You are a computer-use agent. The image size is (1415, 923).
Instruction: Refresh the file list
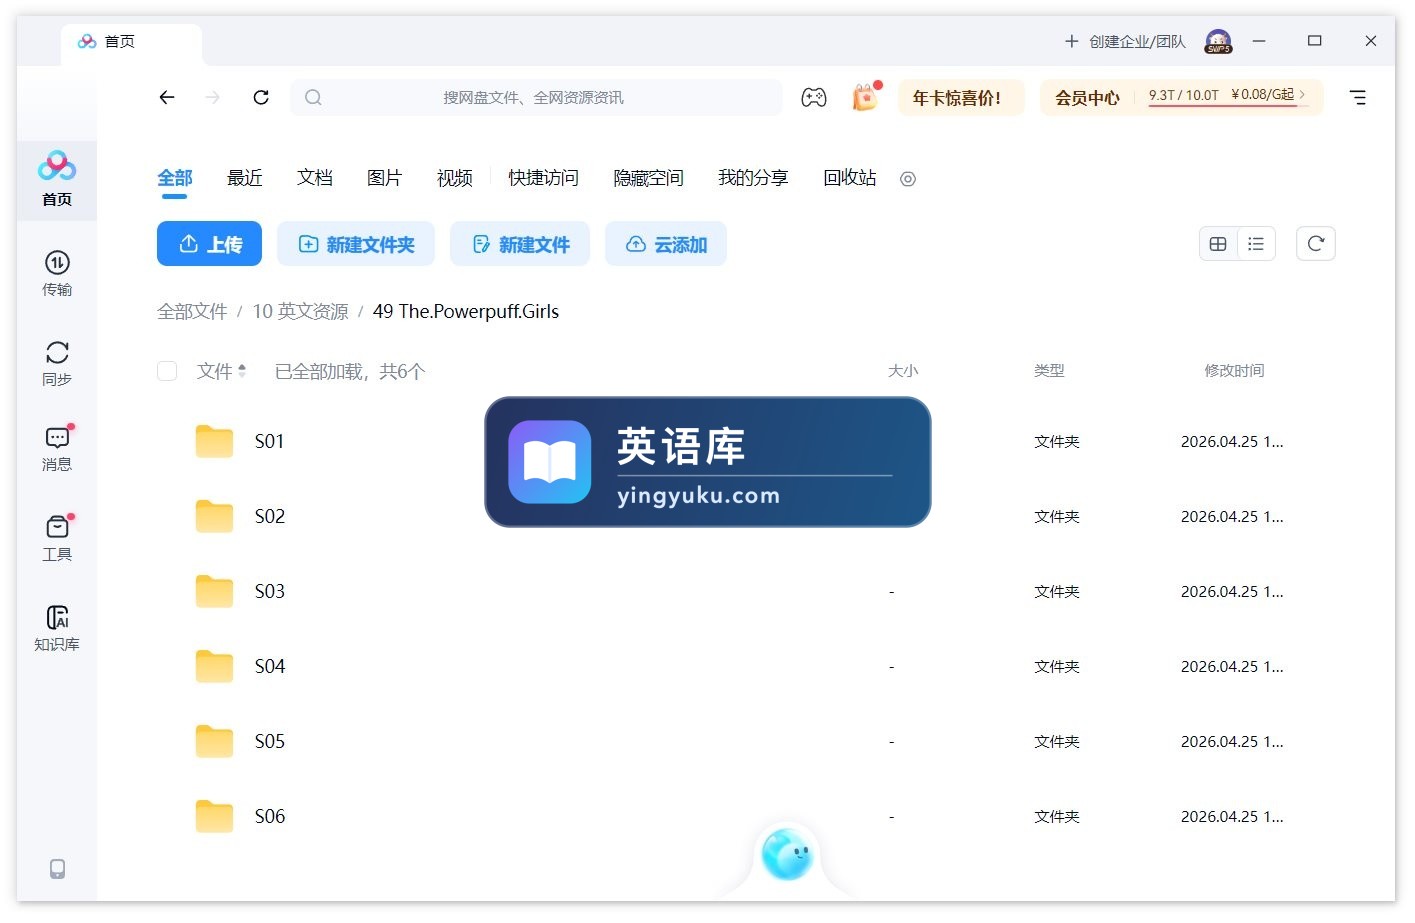[x=1316, y=244]
